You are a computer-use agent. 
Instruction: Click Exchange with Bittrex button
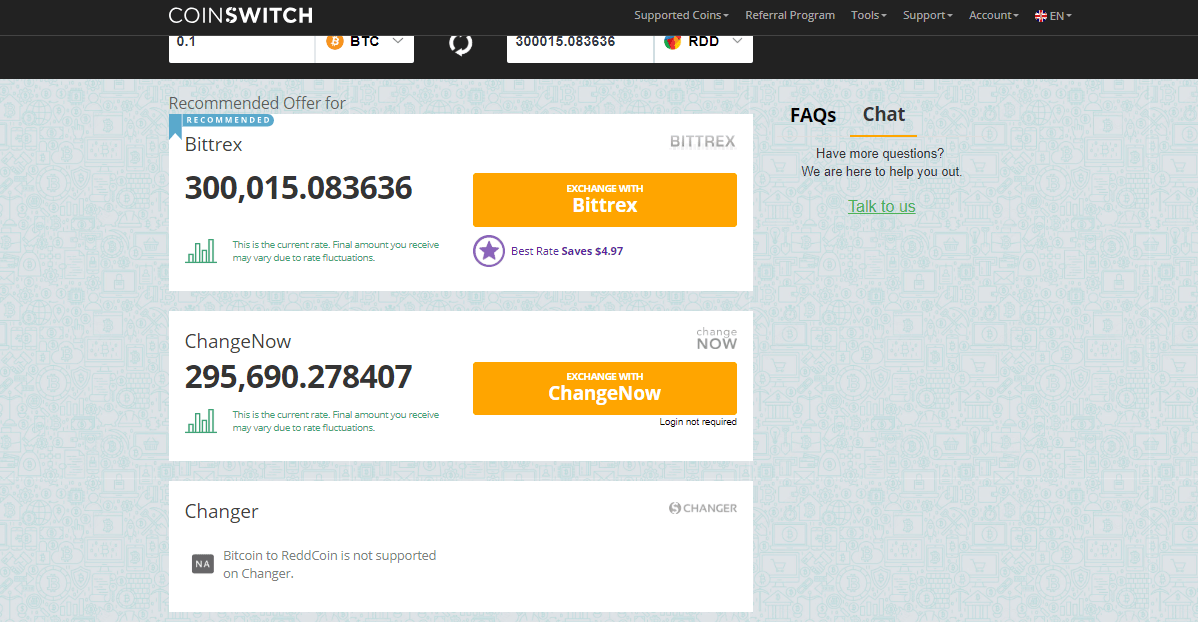click(605, 199)
